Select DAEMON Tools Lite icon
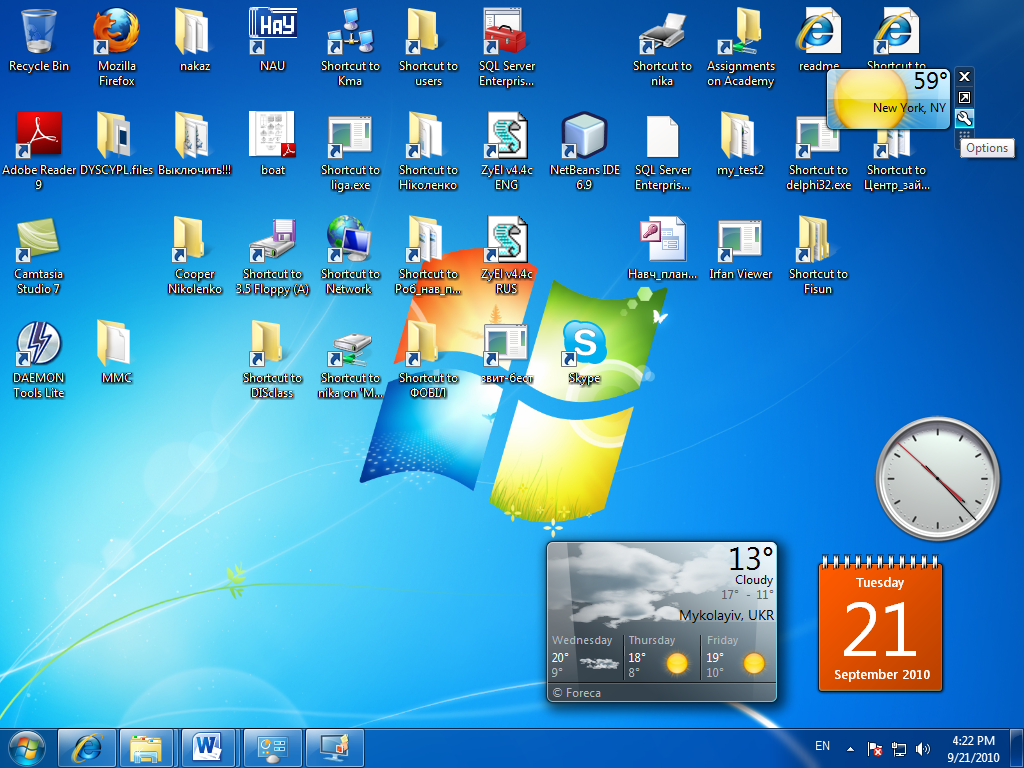The image size is (1024, 768). point(39,359)
